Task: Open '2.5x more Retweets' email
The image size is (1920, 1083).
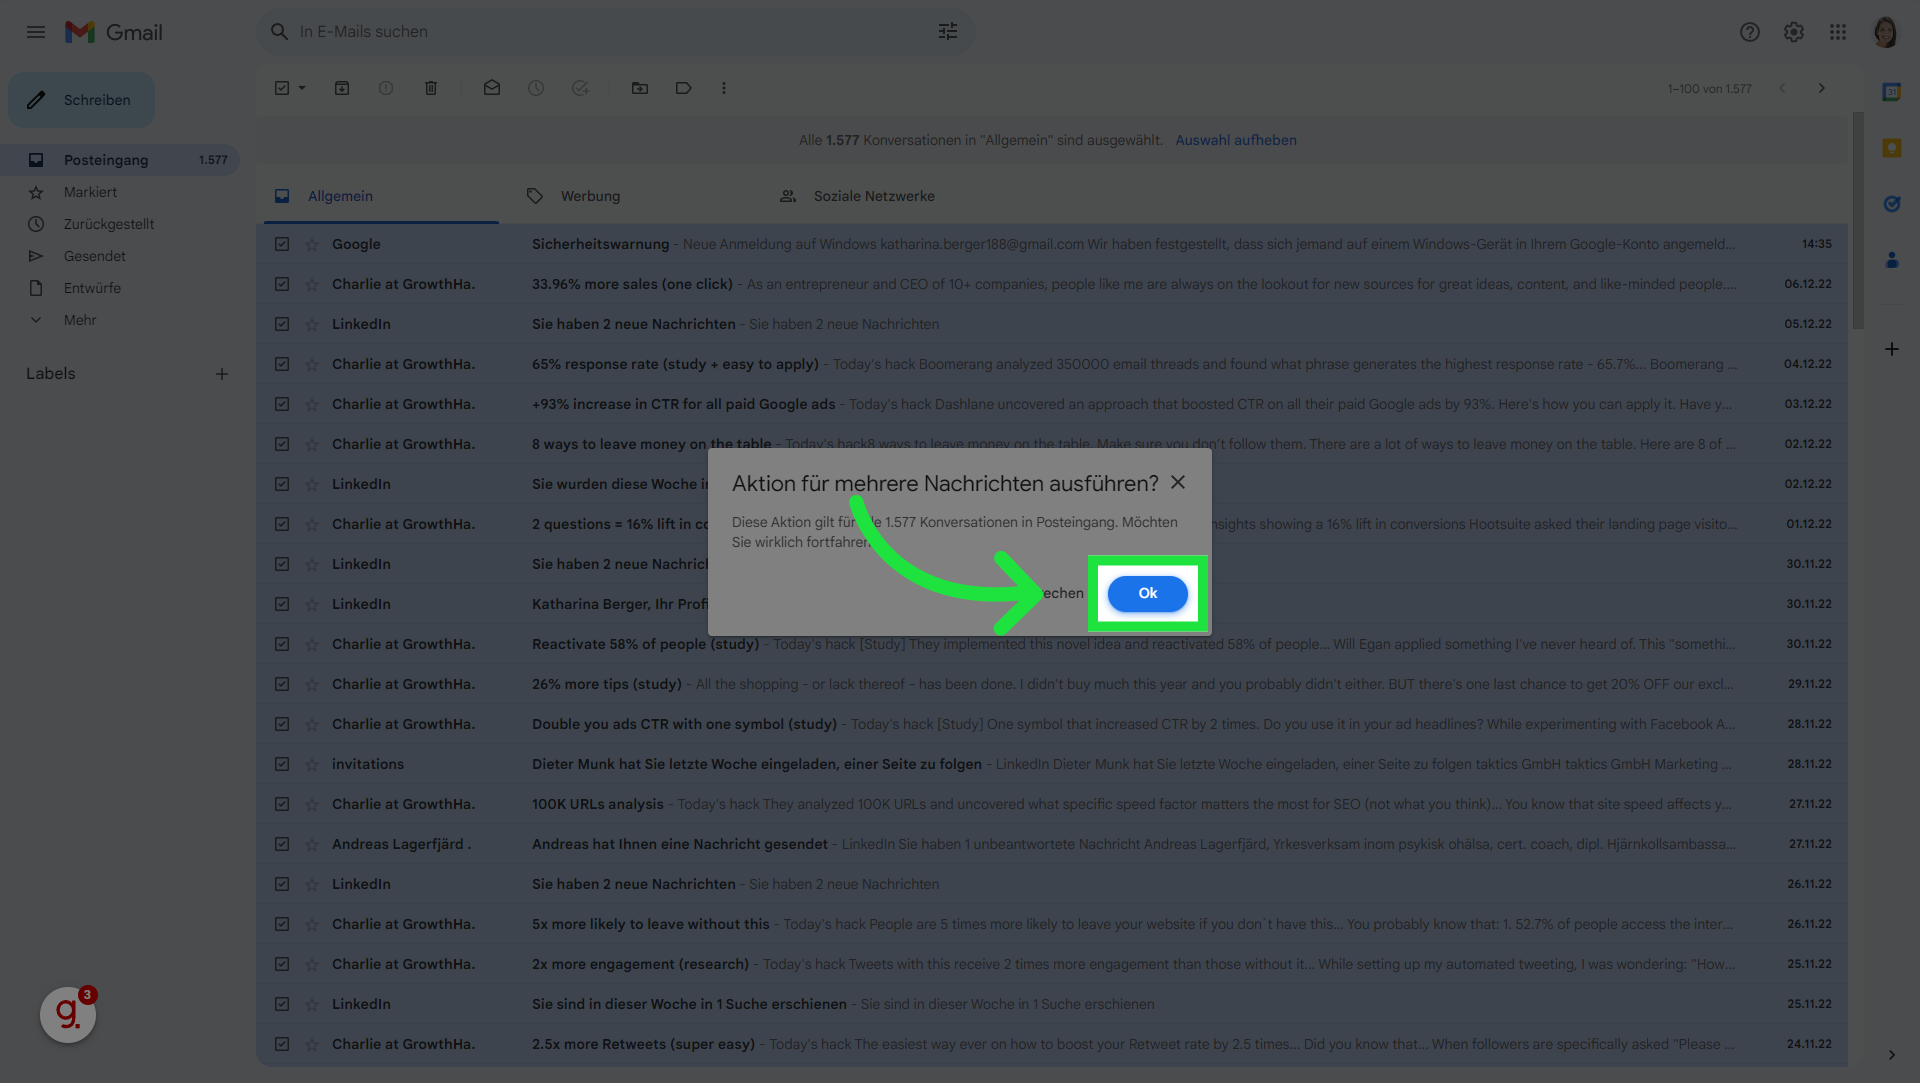Action: (1052, 1044)
